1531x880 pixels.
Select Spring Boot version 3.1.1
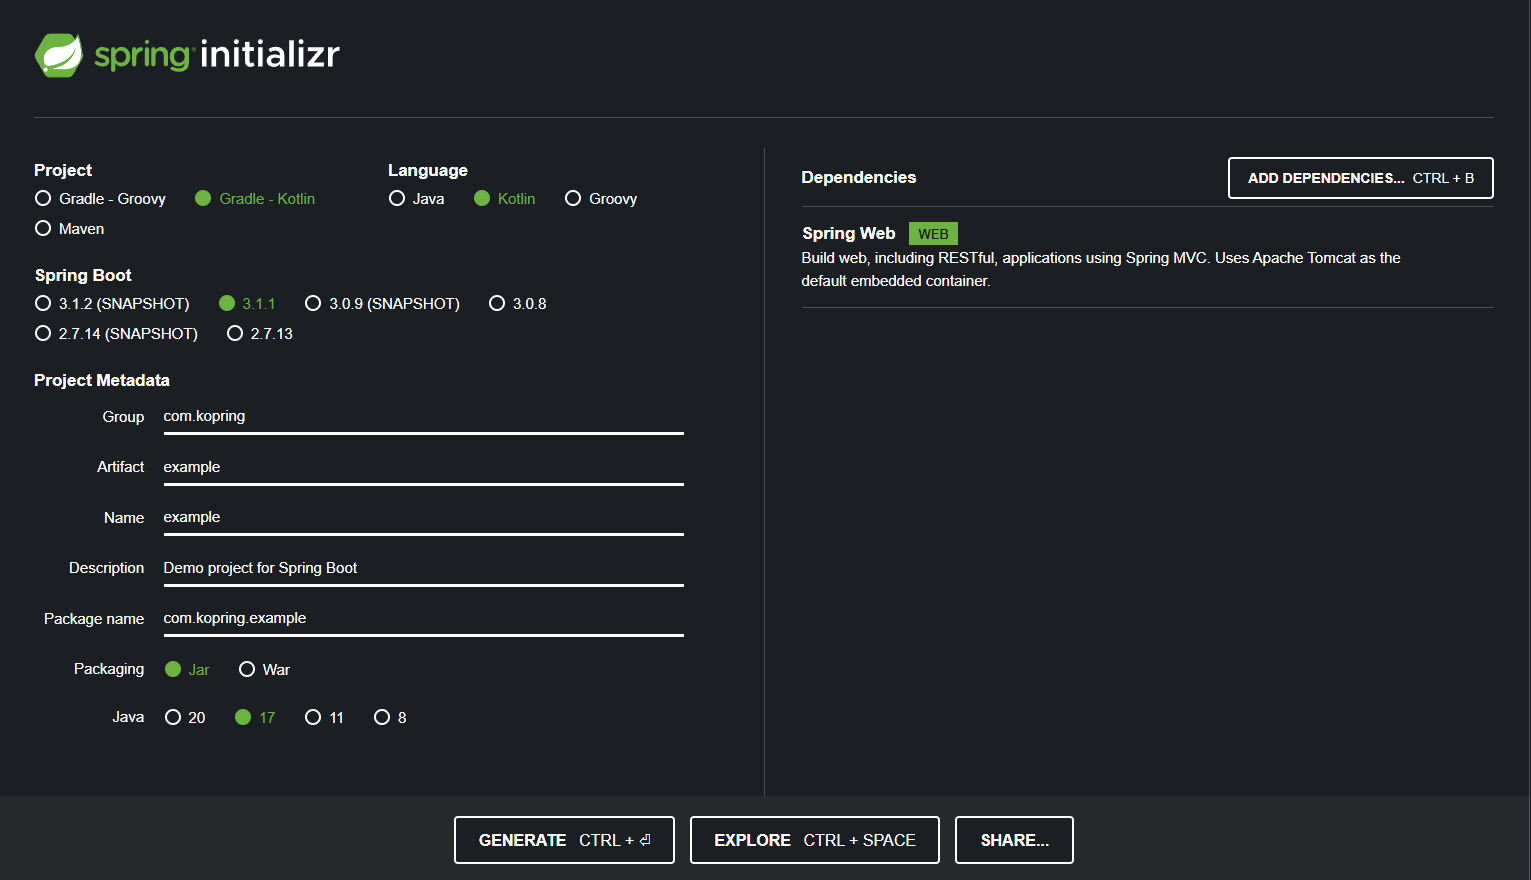tap(247, 304)
